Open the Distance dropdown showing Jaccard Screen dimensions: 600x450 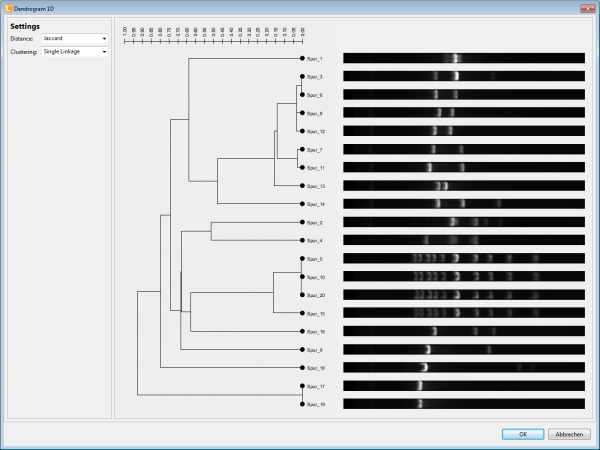pos(74,38)
